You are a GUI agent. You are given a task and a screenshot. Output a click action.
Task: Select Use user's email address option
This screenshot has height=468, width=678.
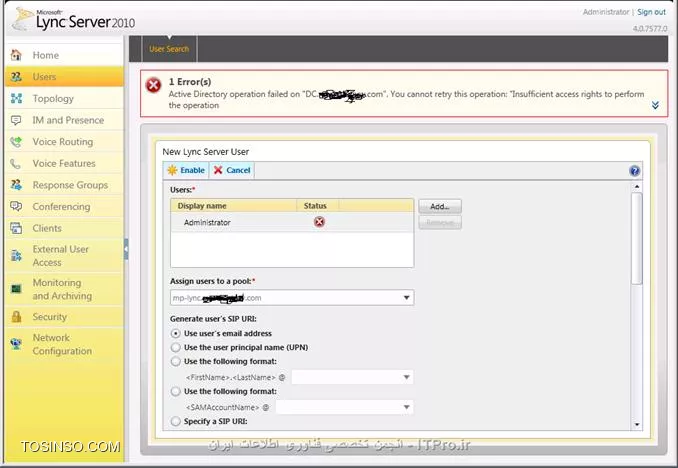tap(176, 333)
